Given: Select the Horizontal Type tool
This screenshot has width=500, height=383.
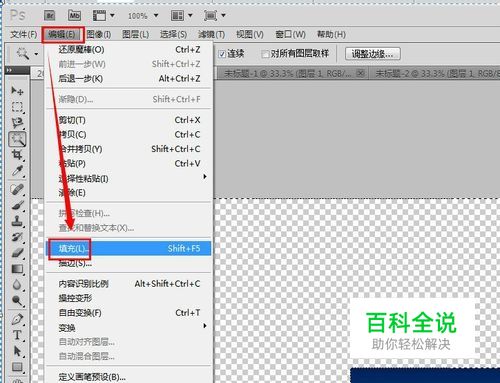Looking at the screenshot, I should click(x=17, y=335).
